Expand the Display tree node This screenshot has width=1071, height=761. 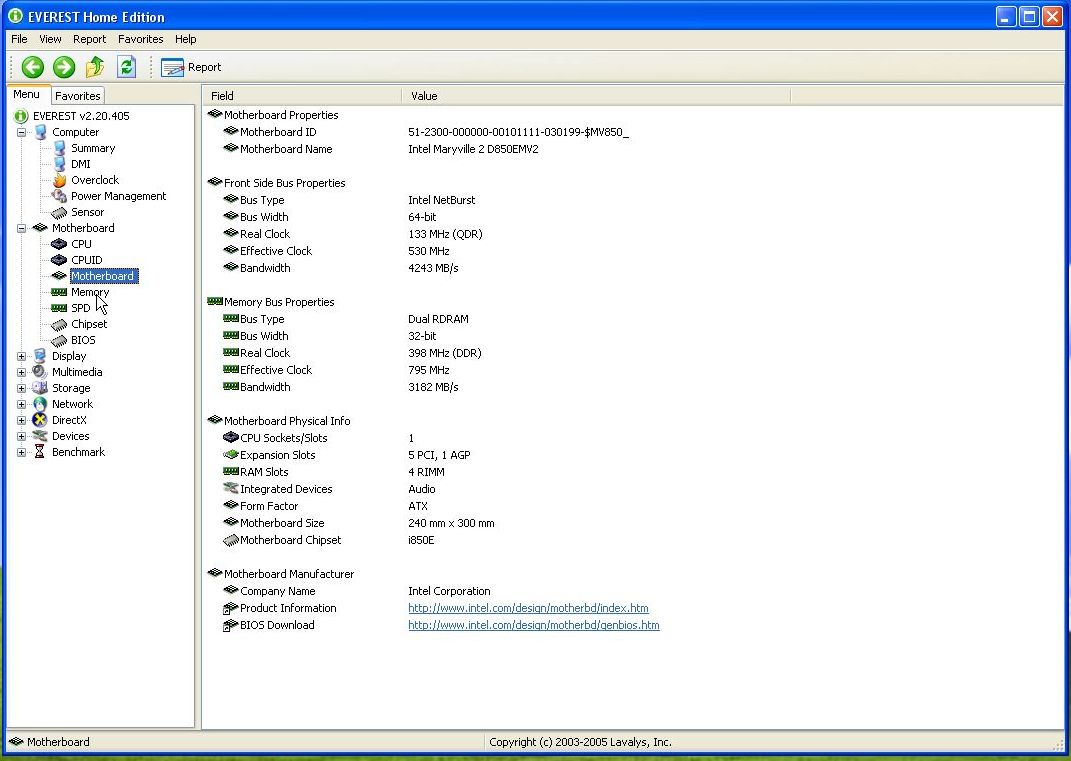tap(22, 357)
